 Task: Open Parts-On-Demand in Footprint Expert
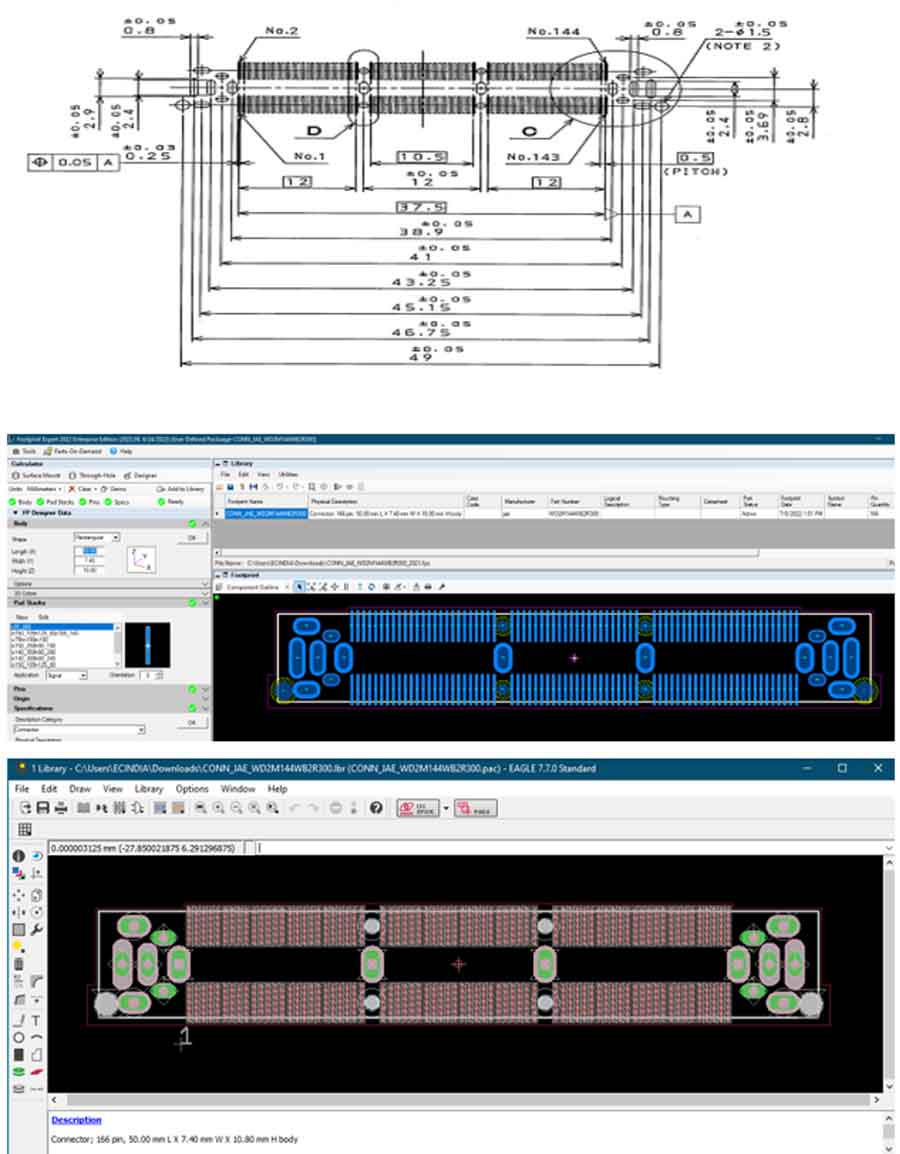click(x=73, y=451)
